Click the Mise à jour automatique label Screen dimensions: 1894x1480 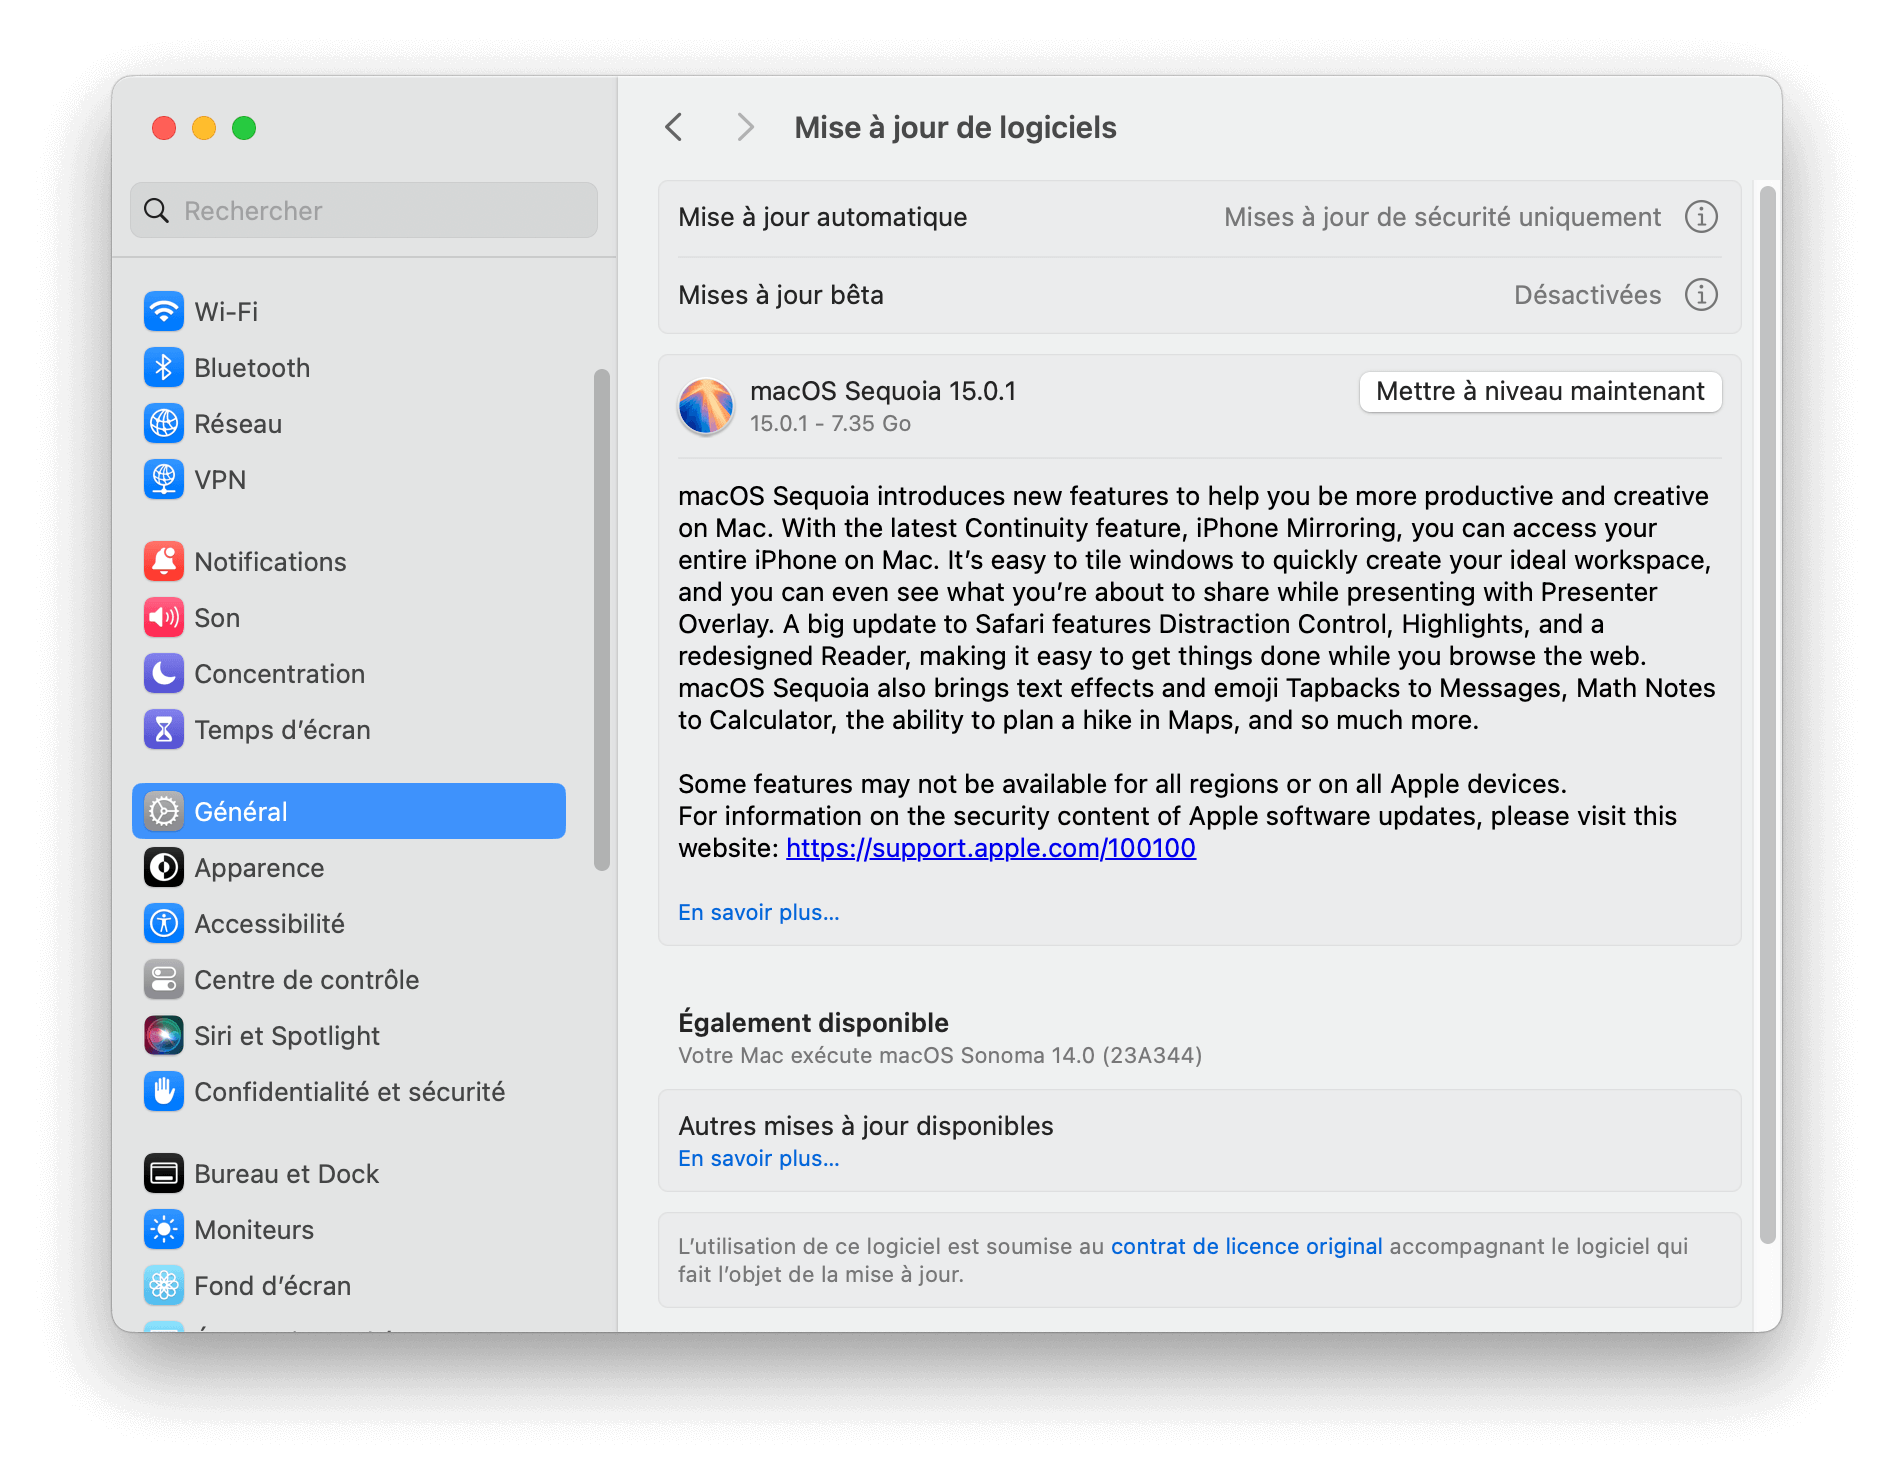click(x=823, y=217)
